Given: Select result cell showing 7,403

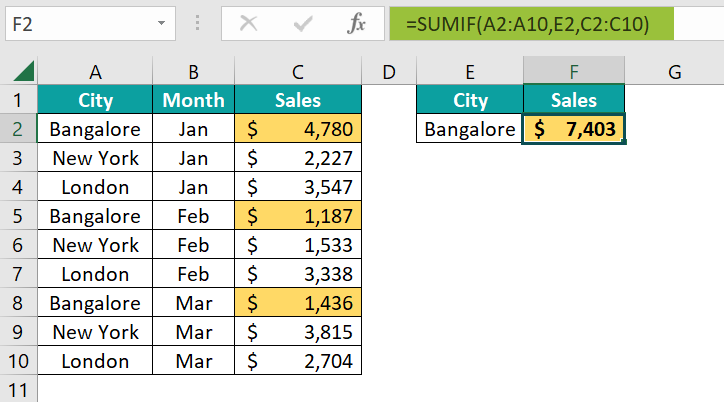Looking at the screenshot, I should [x=574, y=129].
